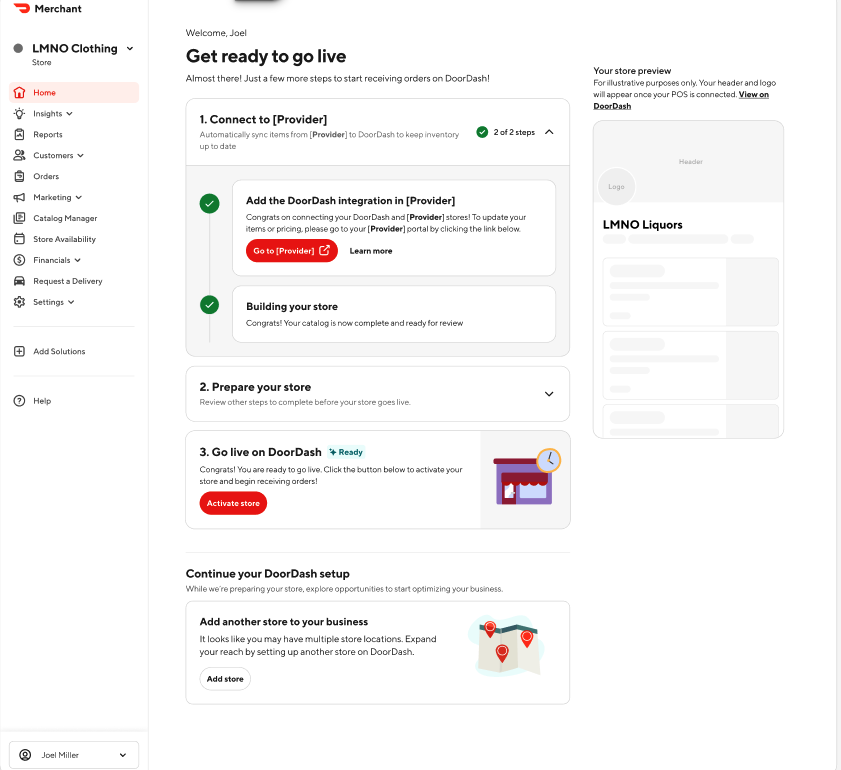Open Catalog Manager via its sidebar icon
This screenshot has height=770, width=841.
[18, 218]
